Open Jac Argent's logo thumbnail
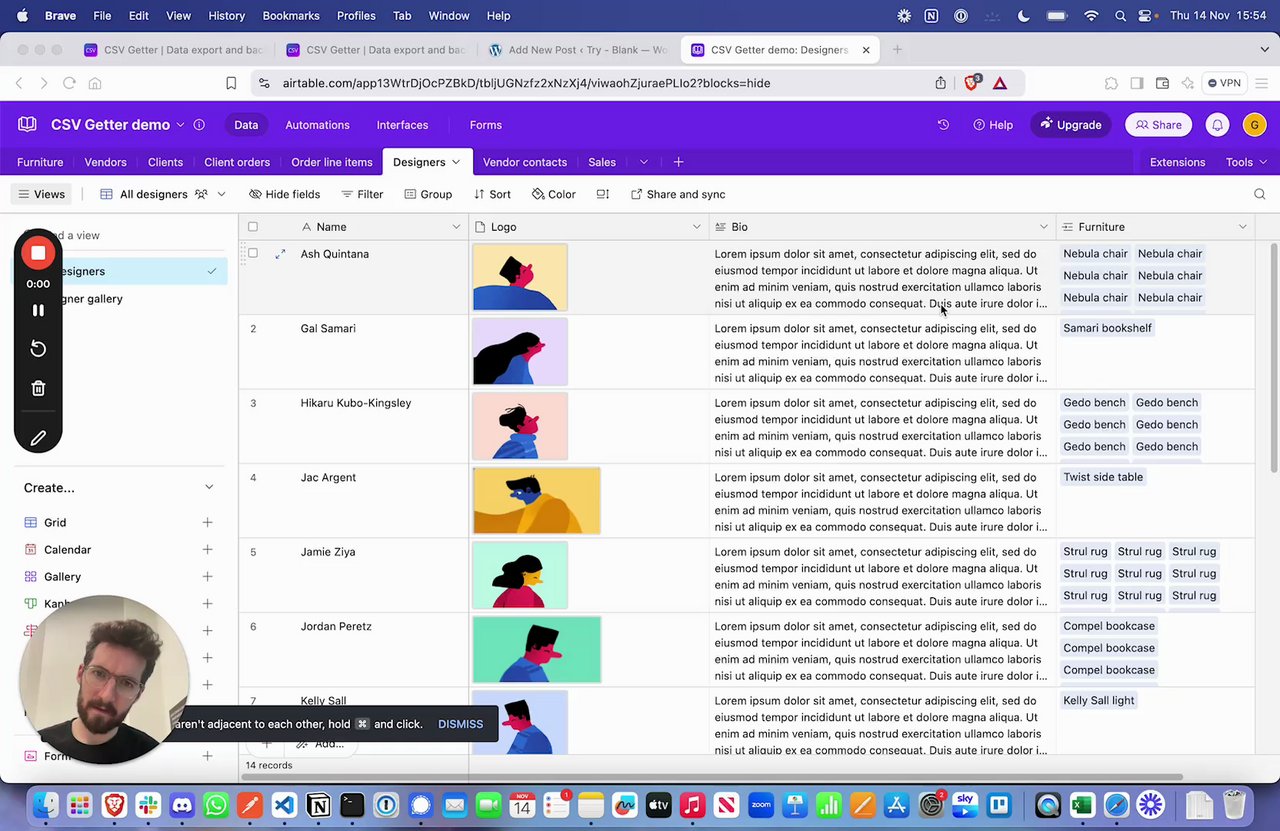The width and height of the screenshot is (1280, 831). coord(537,501)
